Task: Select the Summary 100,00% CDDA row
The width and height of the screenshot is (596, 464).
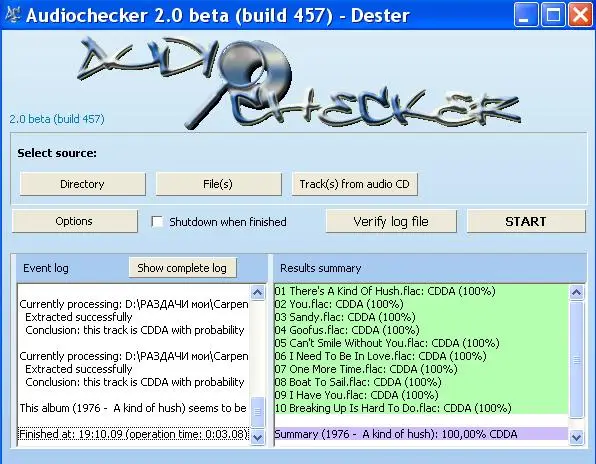Action: (421, 434)
